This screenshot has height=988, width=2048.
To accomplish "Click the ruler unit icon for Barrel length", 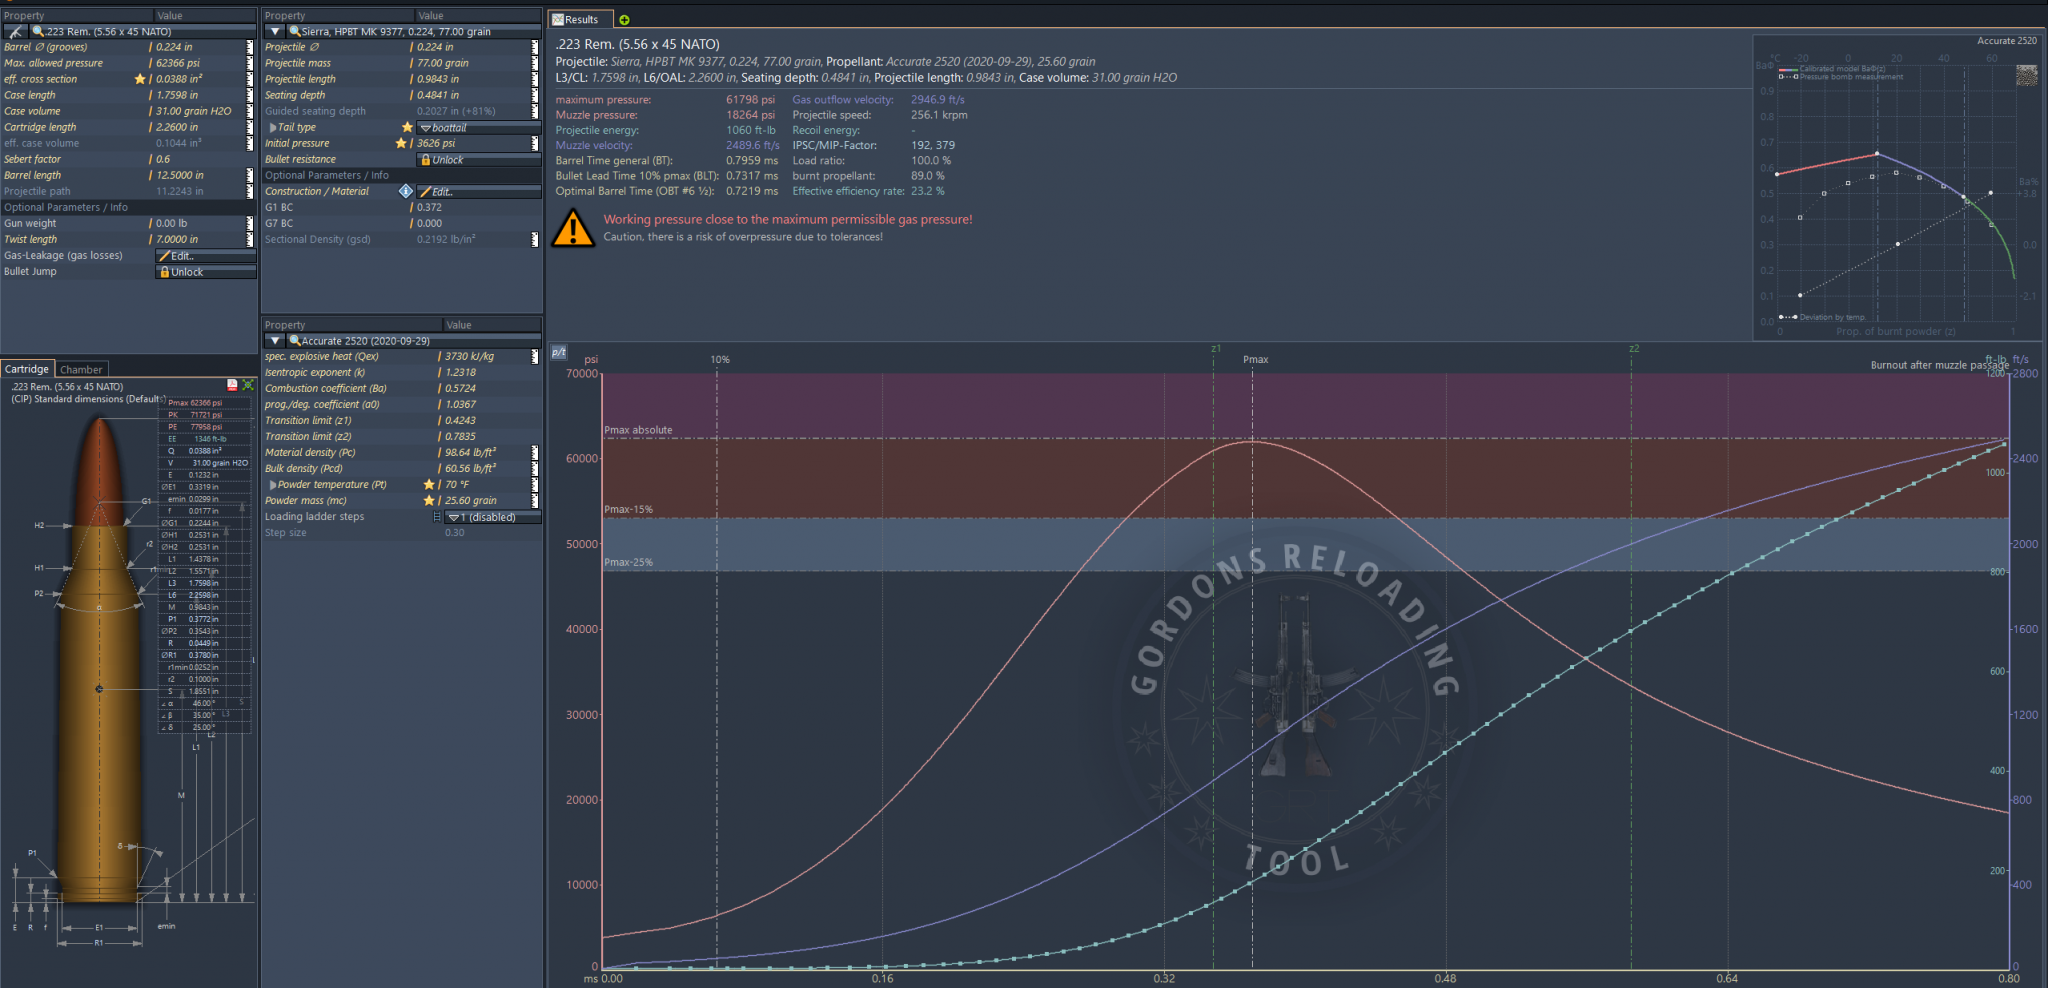I will (250, 175).
